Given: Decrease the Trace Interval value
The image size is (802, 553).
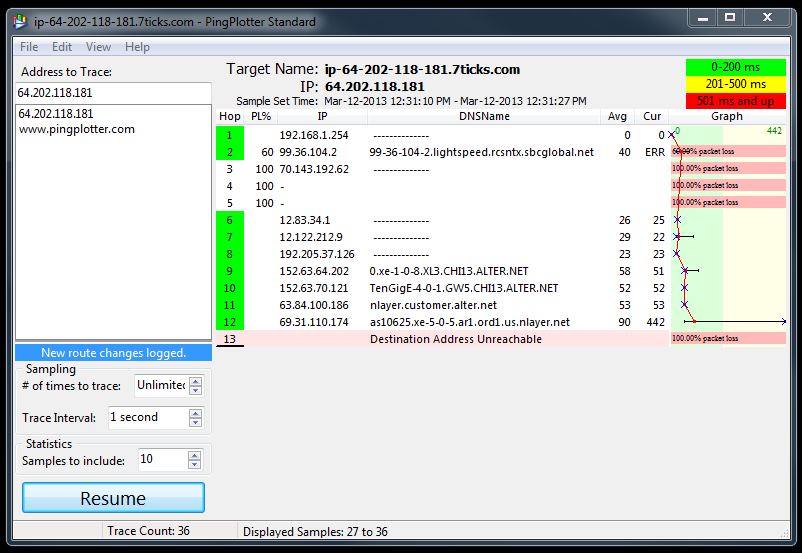Looking at the screenshot, I should click(x=195, y=422).
